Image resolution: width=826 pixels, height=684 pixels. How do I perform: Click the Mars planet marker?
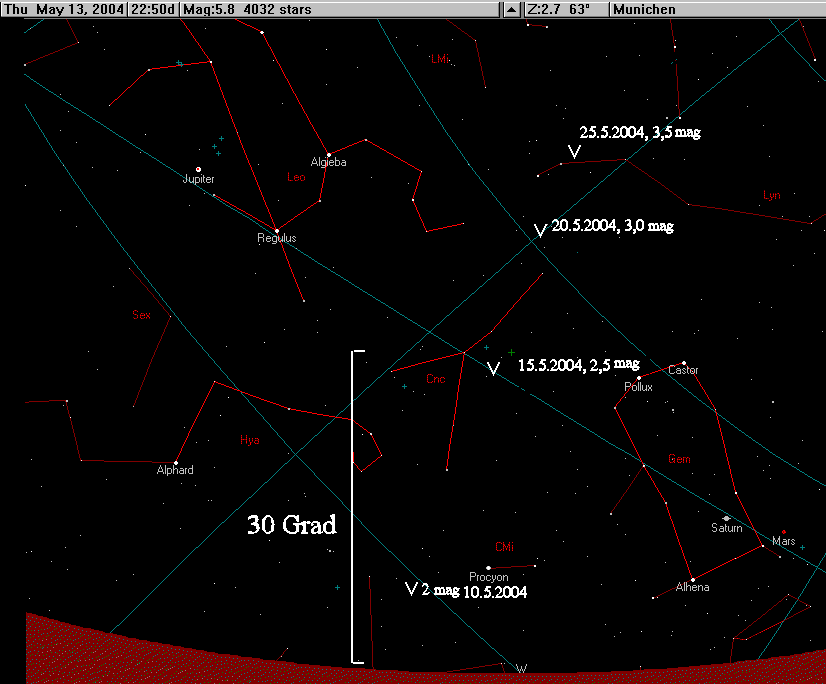click(x=785, y=532)
